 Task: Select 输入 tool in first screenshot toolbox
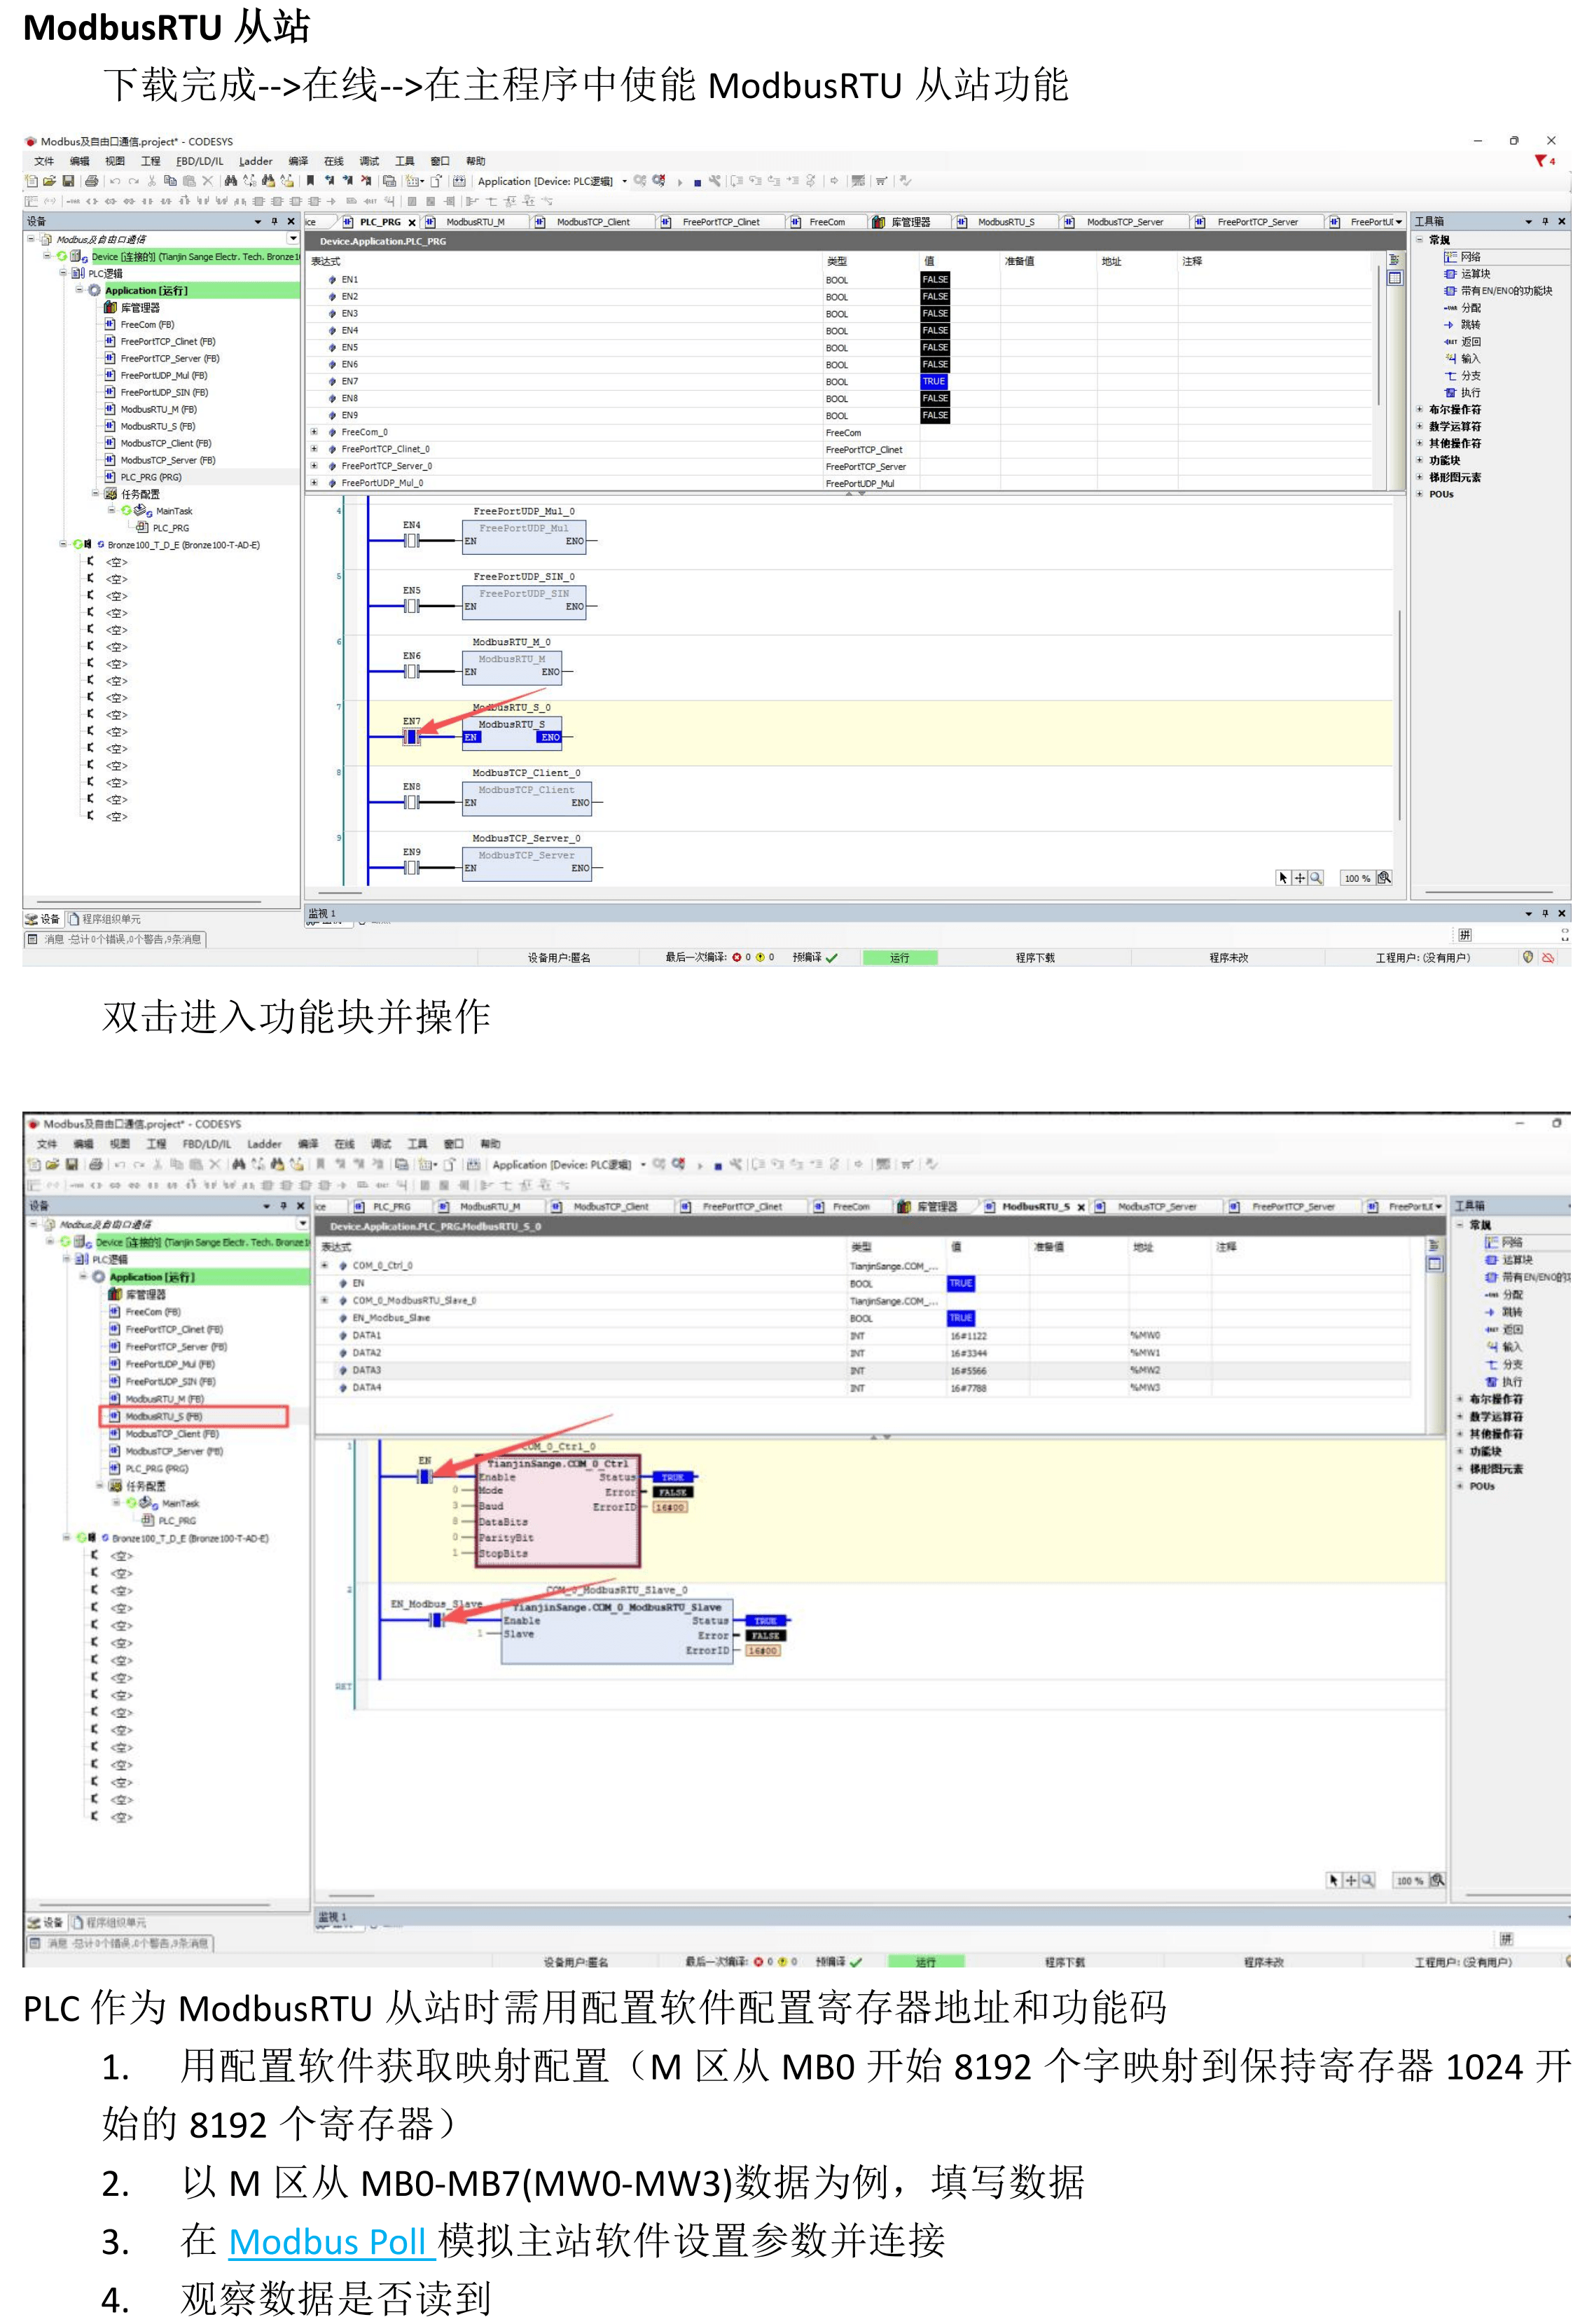click(1462, 359)
